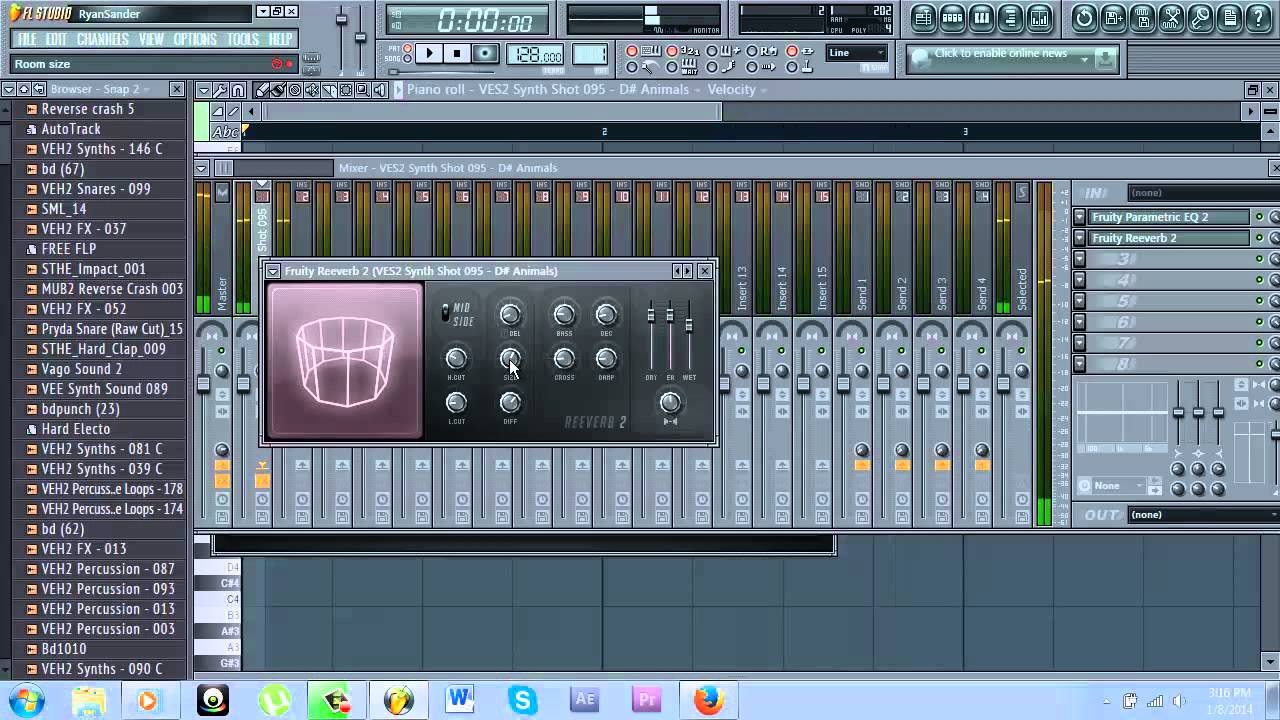The image size is (1280, 720).
Task: Open the audio editor tools icon
Action: [x=1171, y=17]
